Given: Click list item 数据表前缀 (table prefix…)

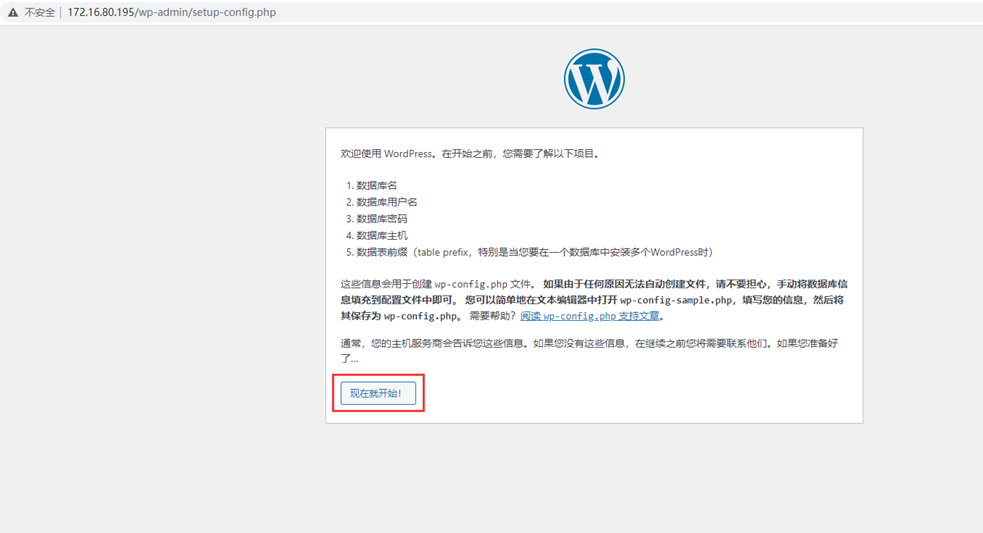Looking at the screenshot, I should tap(535, 252).
